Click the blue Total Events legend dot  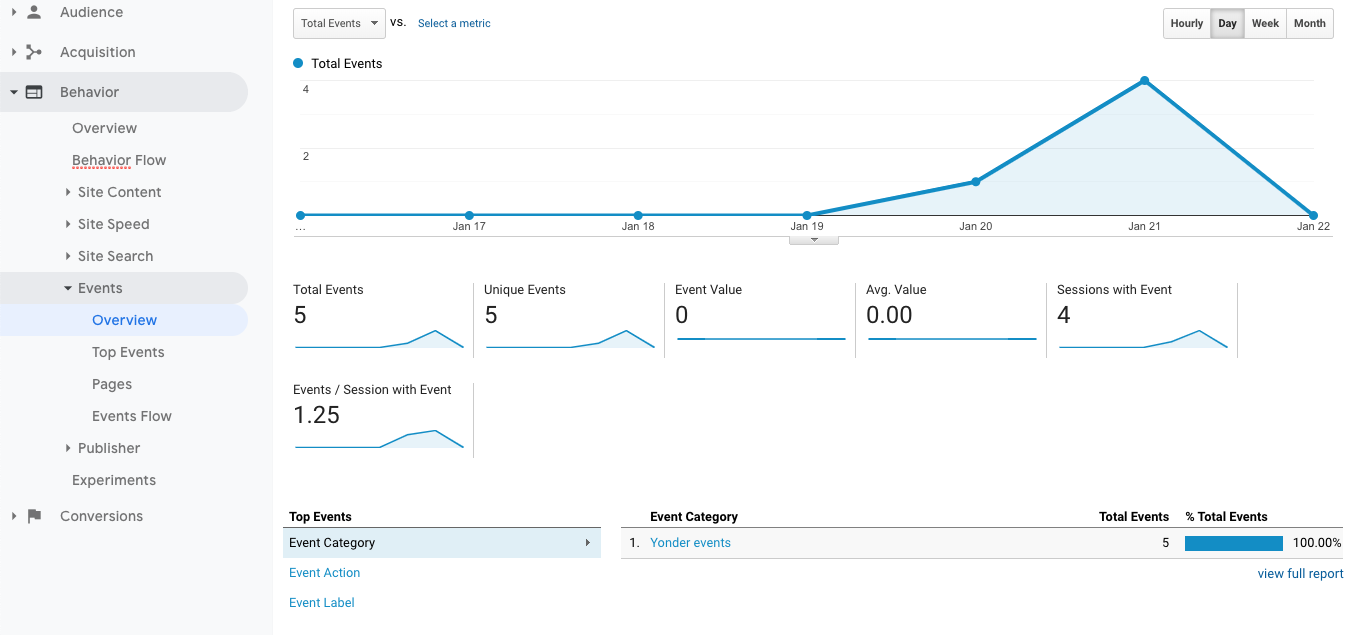[x=297, y=62]
